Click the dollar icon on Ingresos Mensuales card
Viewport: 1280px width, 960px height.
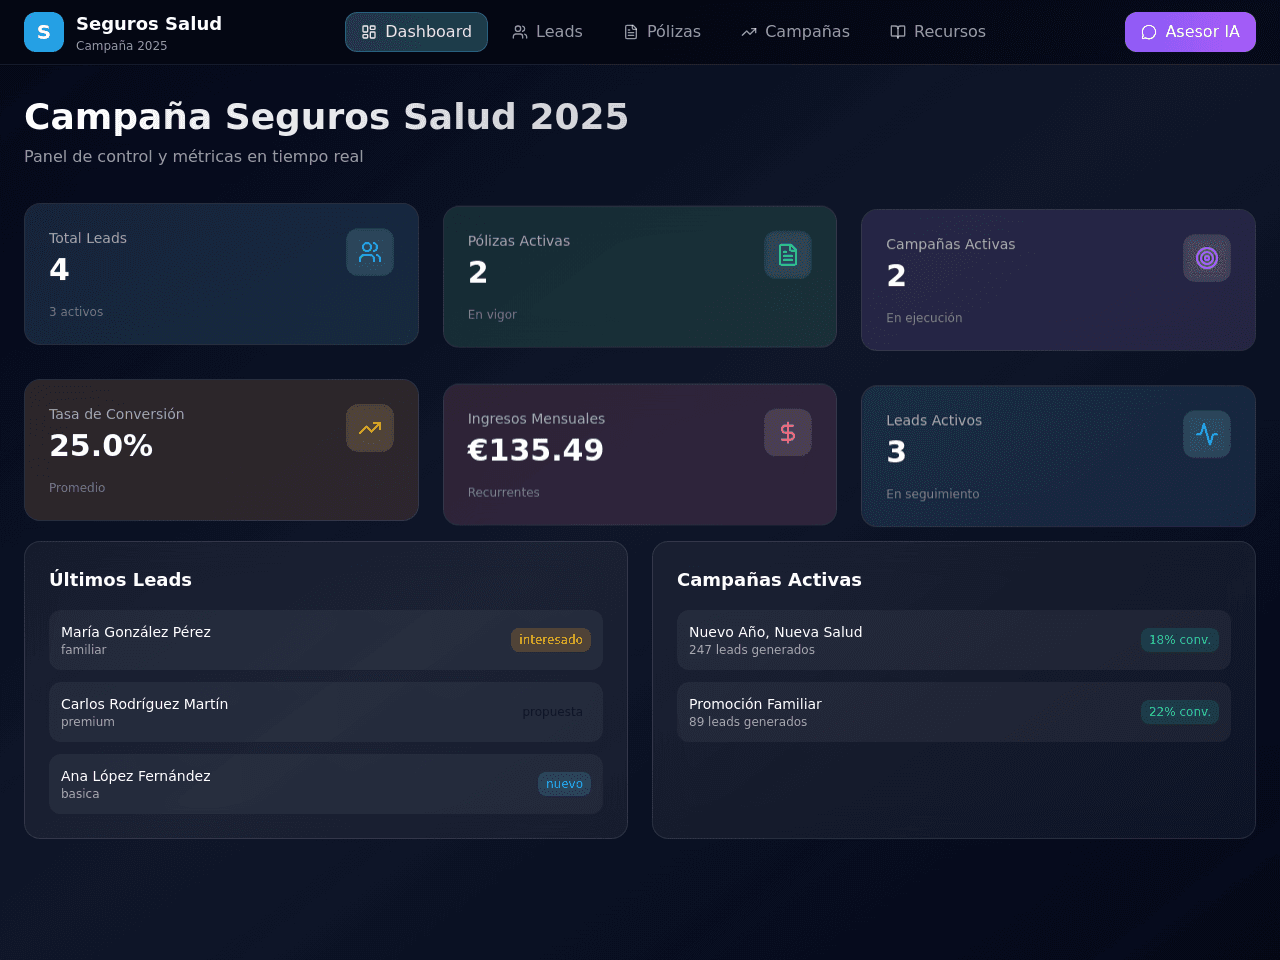pos(788,432)
